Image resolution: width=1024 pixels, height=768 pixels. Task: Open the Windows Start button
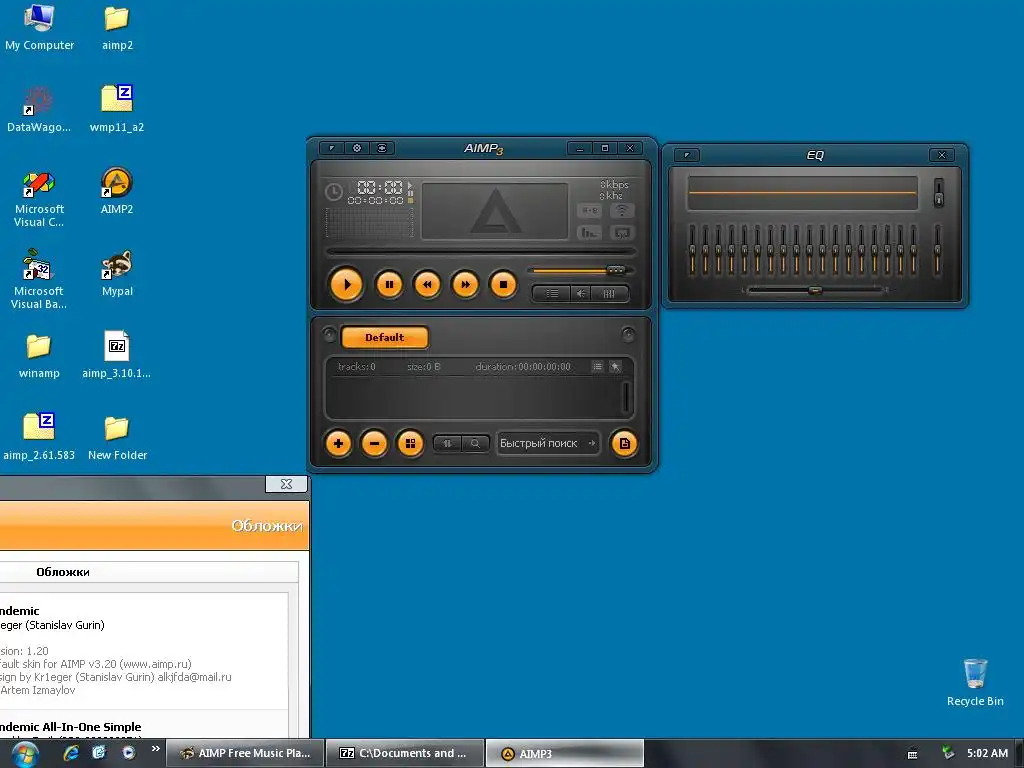tap(25, 754)
